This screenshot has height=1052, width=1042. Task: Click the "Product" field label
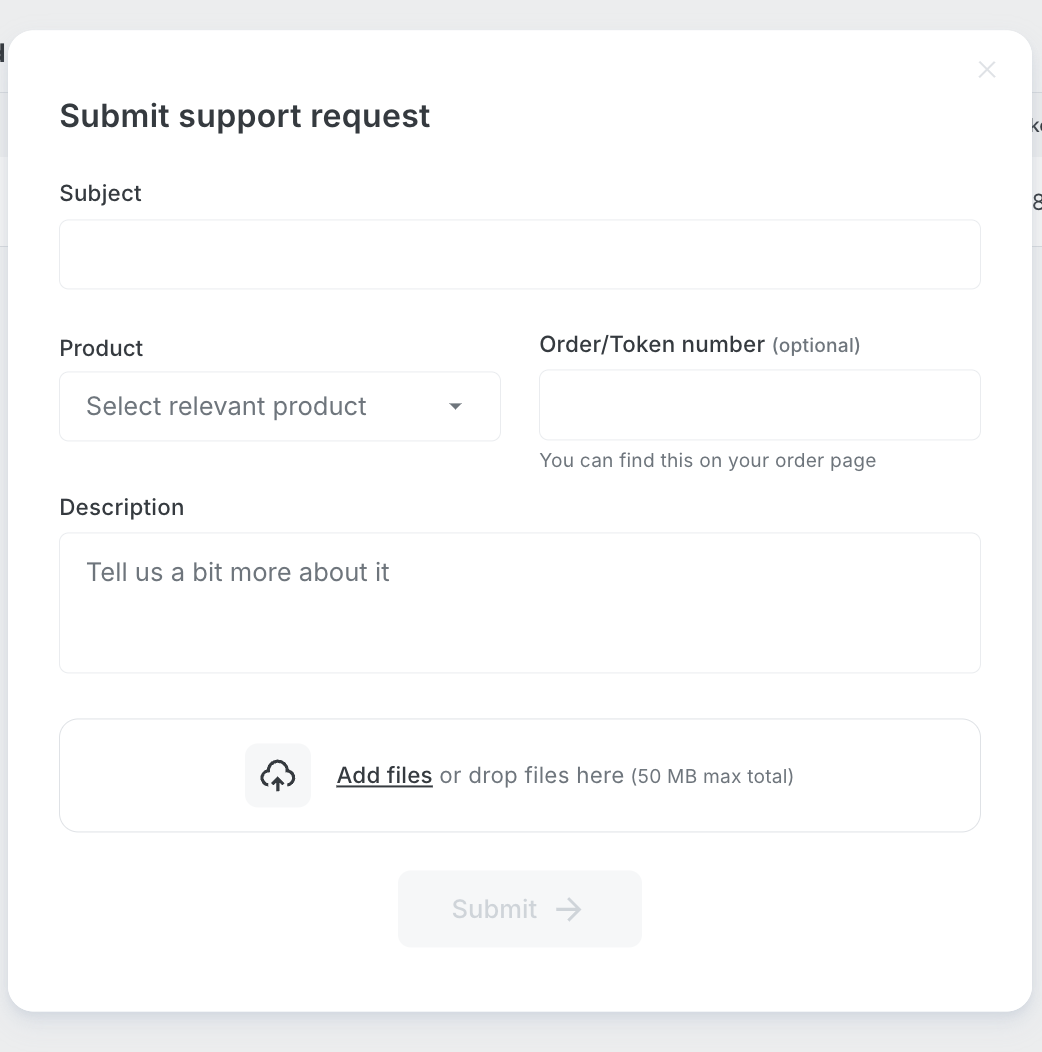tap(101, 348)
